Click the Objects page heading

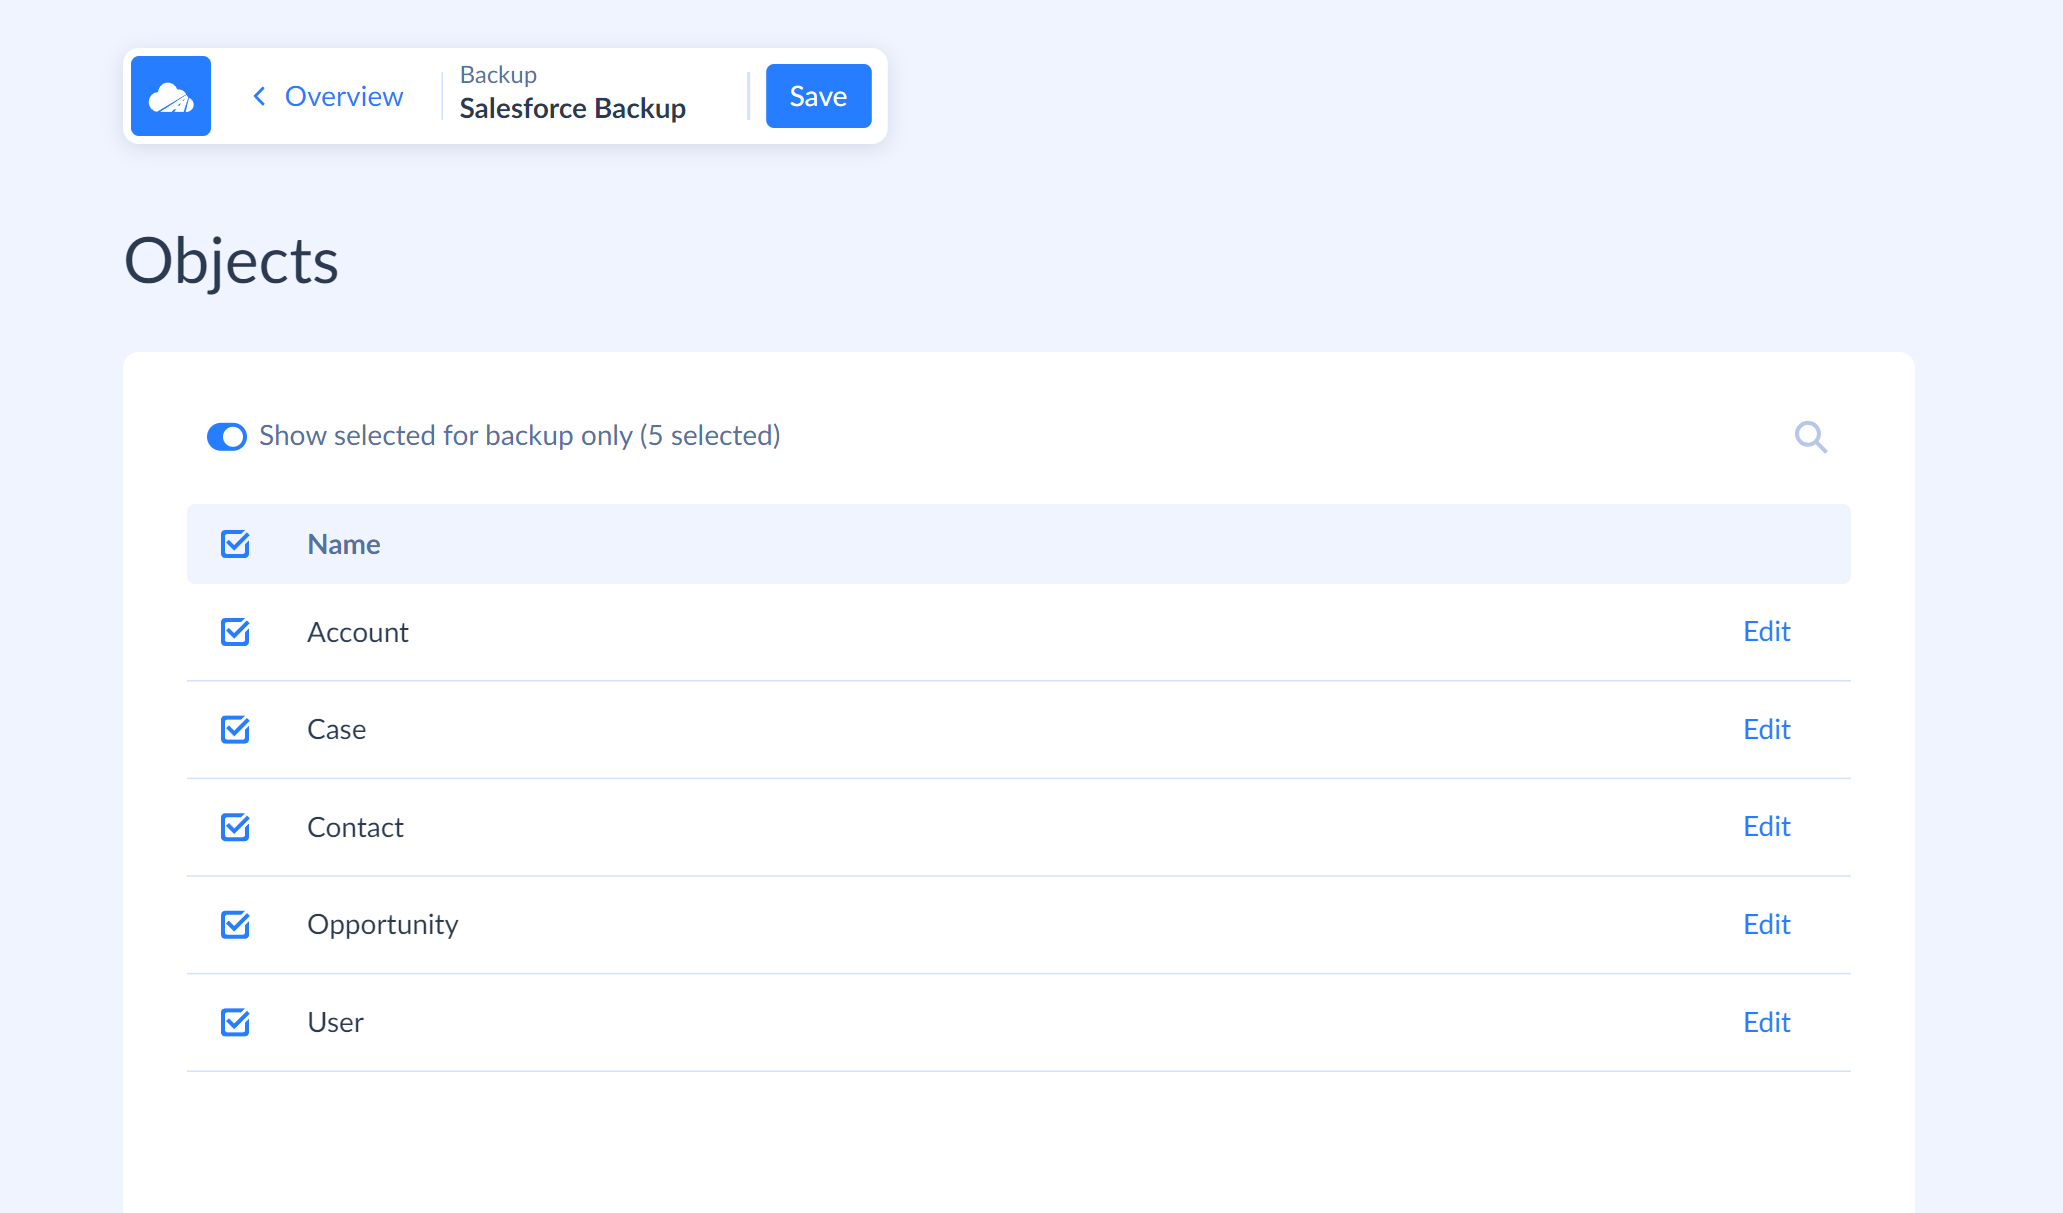tap(231, 261)
